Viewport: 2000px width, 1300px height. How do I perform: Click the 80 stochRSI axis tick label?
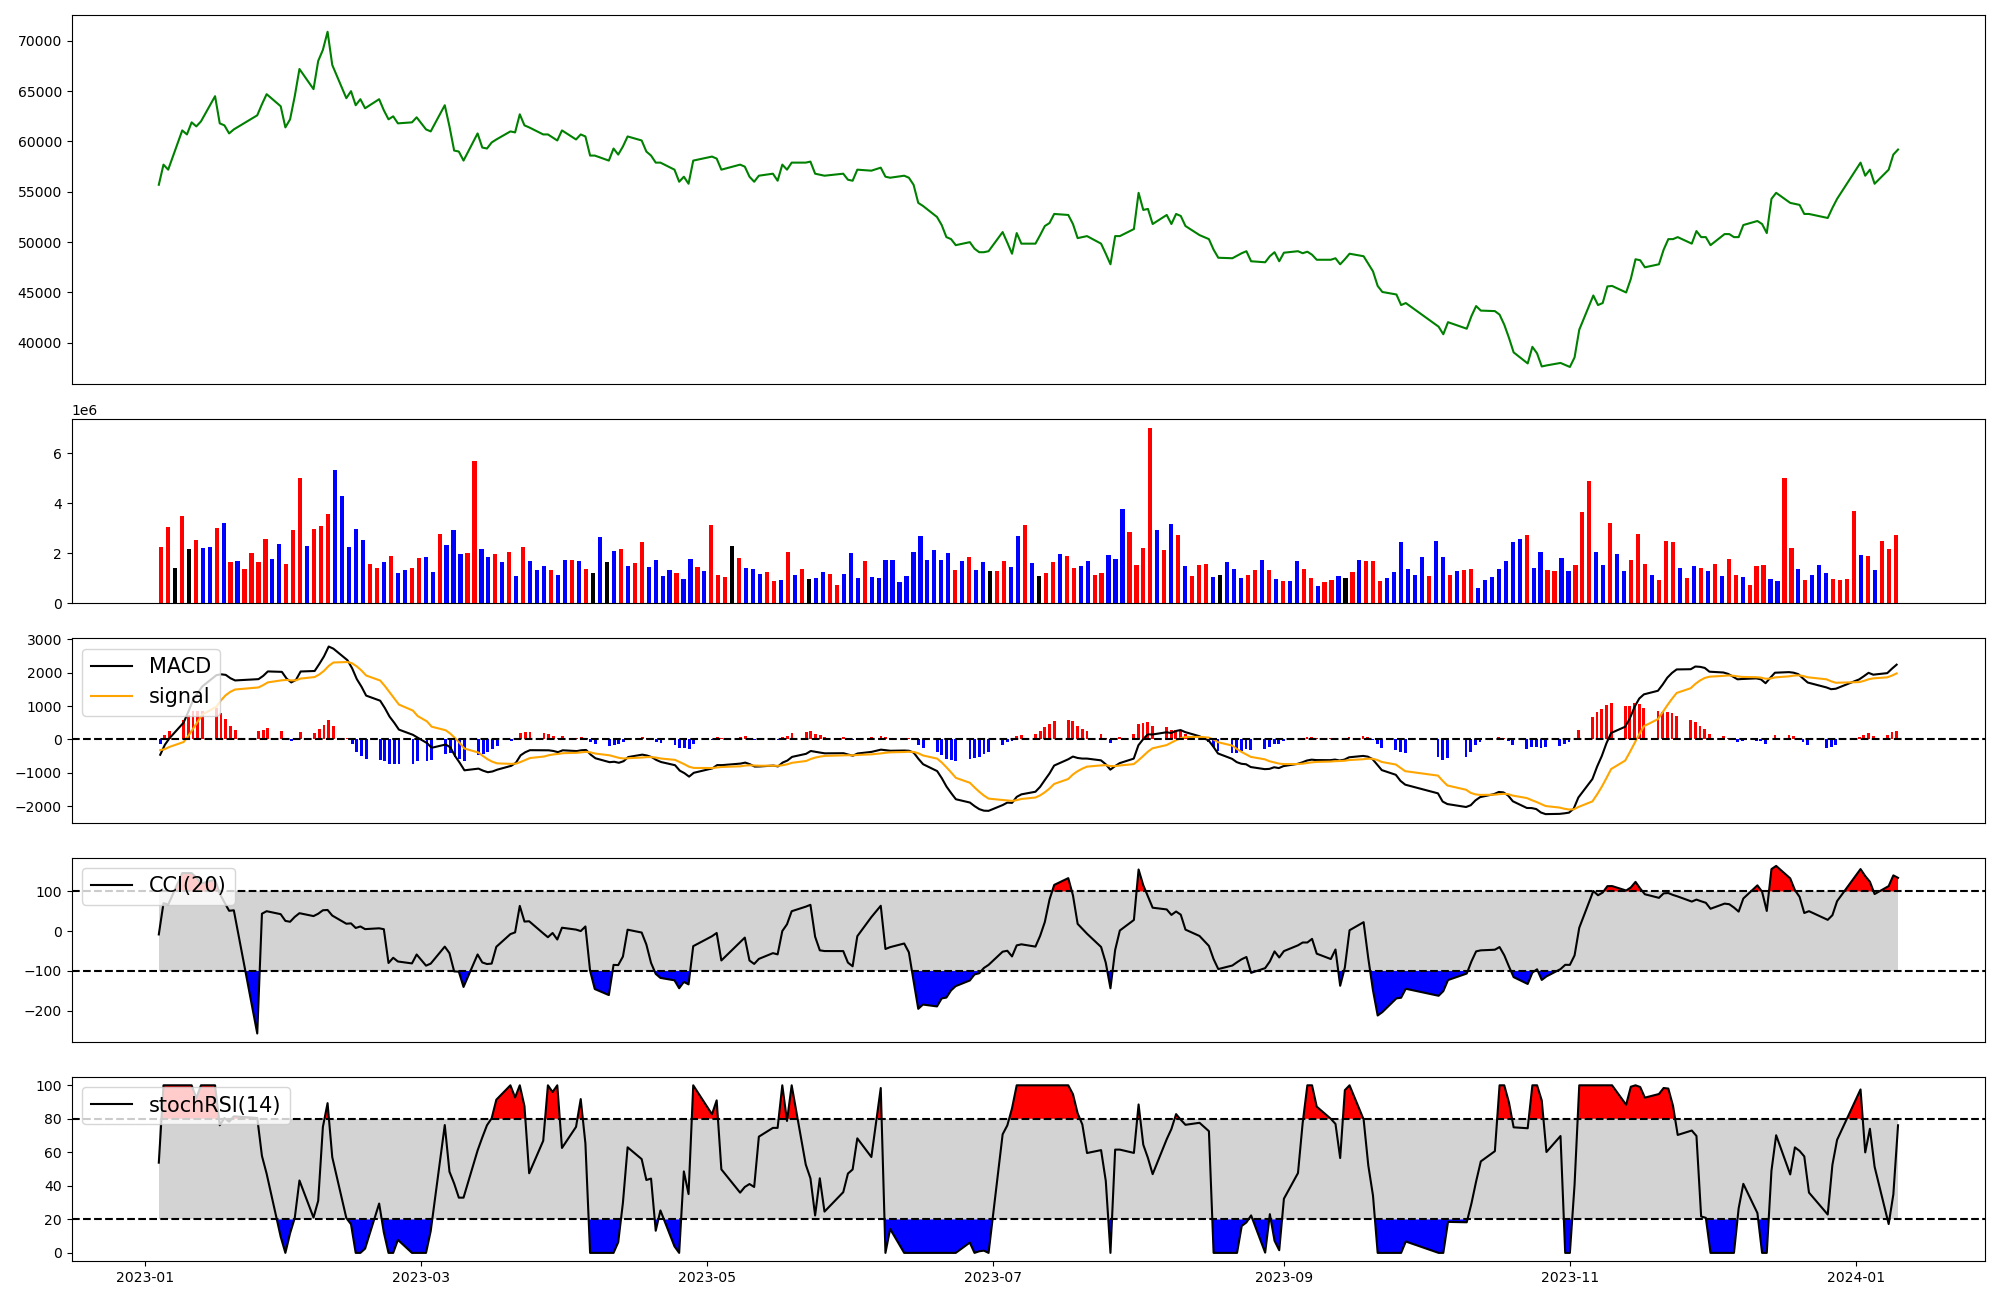pyautogui.click(x=52, y=1119)
